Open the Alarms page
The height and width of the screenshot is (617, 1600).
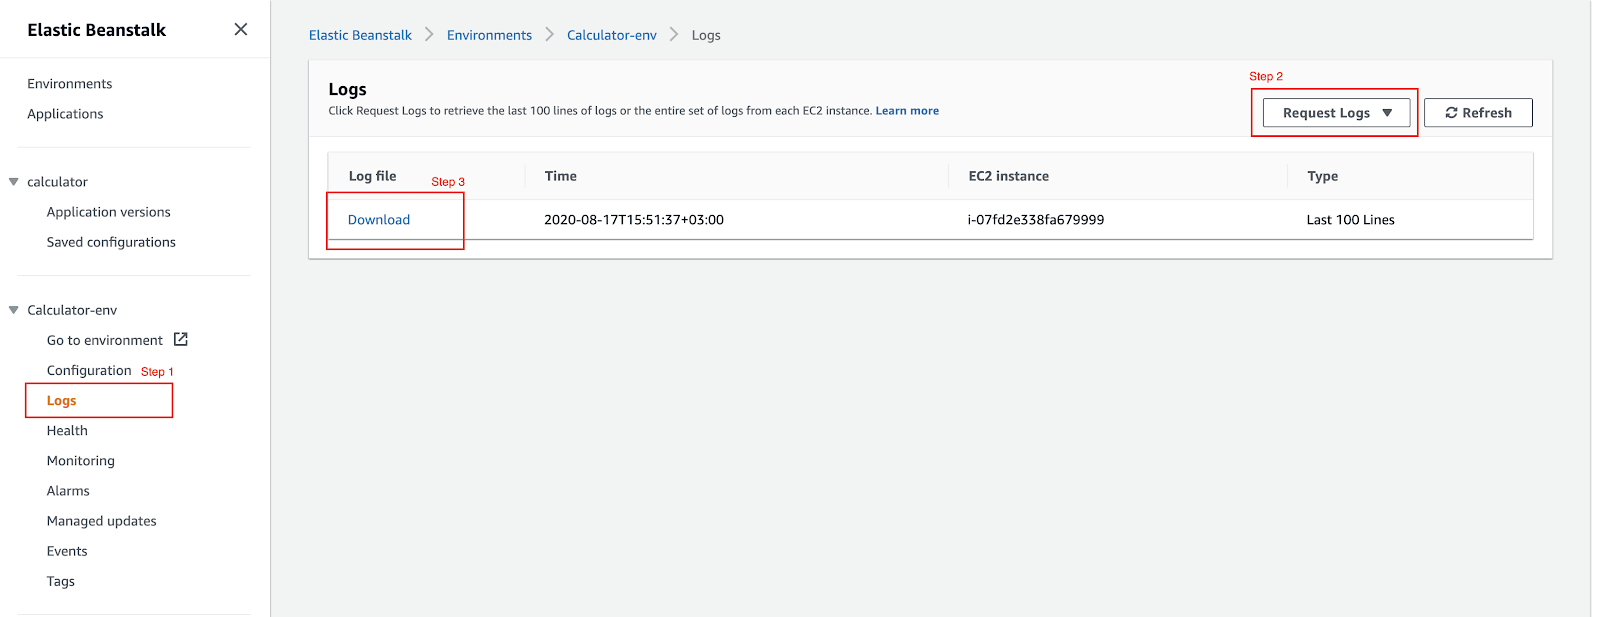click(x=68, y=491)
